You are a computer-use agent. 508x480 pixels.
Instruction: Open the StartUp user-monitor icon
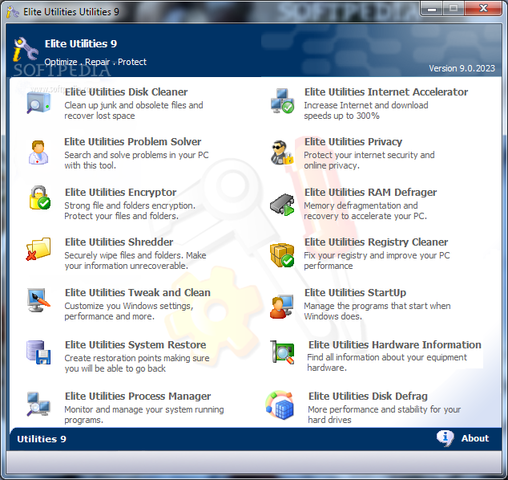pos(282,307)
